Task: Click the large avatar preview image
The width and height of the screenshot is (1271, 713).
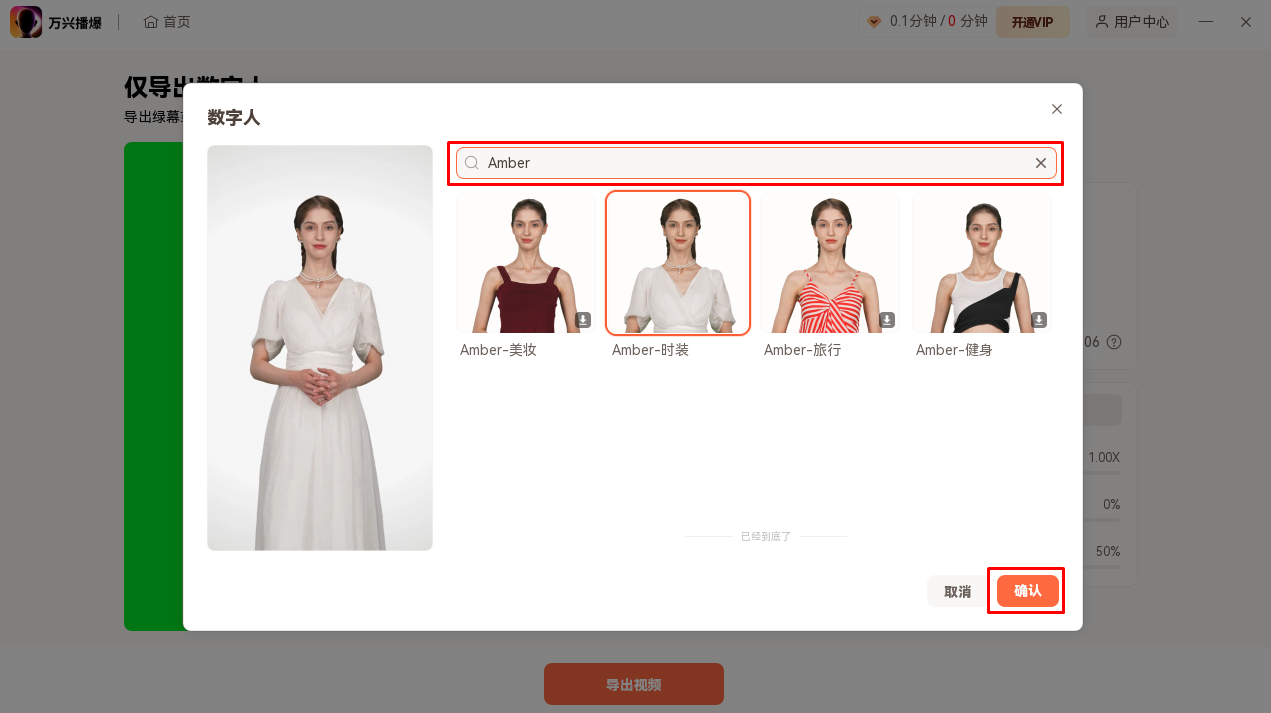Action: click(x=320, y=348)
